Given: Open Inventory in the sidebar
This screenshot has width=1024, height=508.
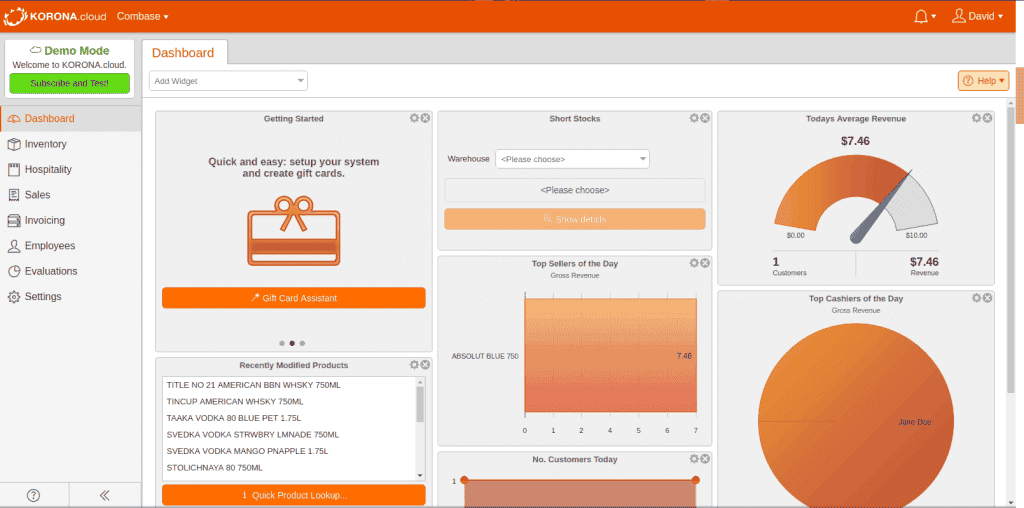Looking at the screenshot, I should point(45,144).
